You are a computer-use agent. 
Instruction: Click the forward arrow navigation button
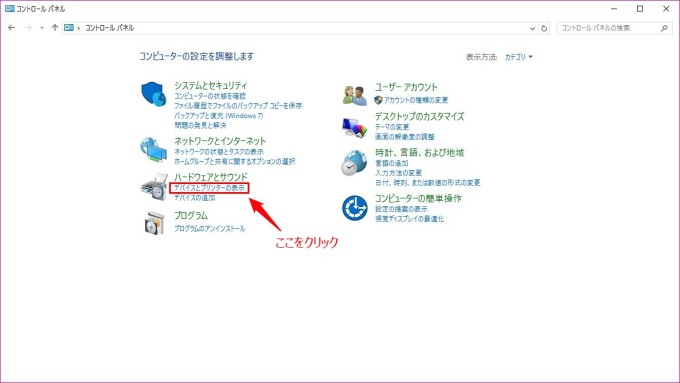(29, 28)
